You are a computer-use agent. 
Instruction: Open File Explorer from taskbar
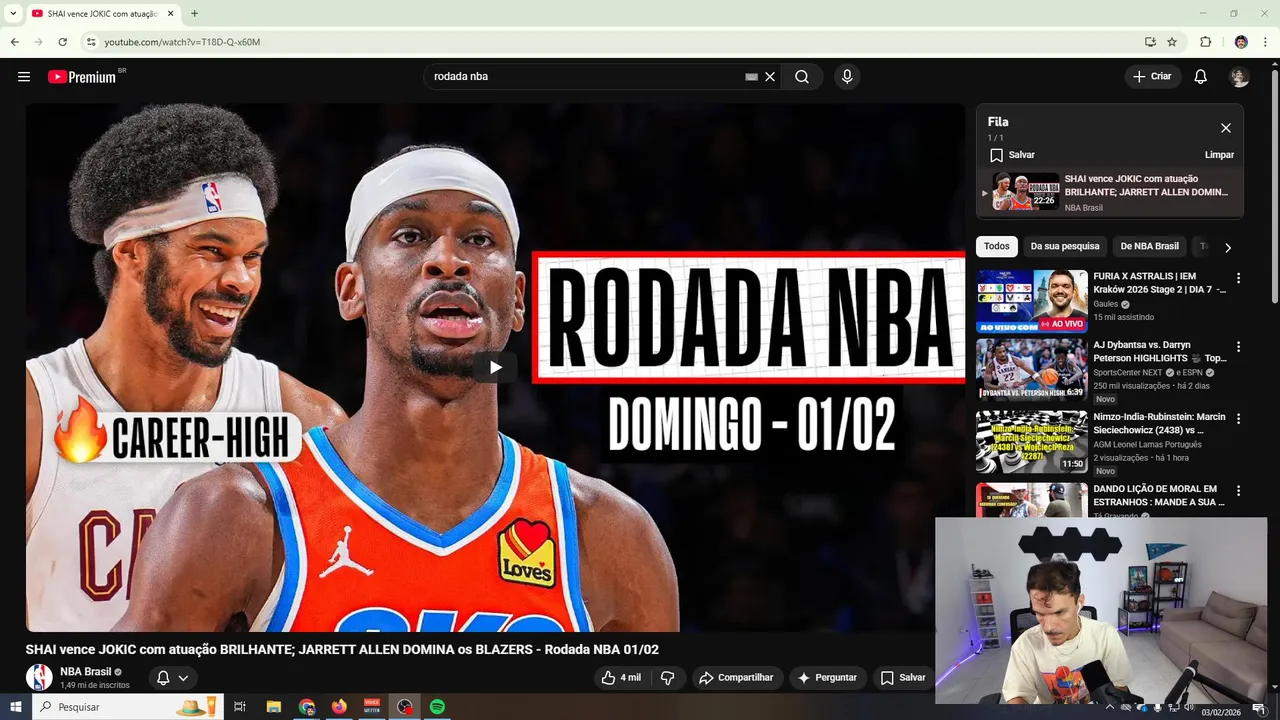[273, 707]
